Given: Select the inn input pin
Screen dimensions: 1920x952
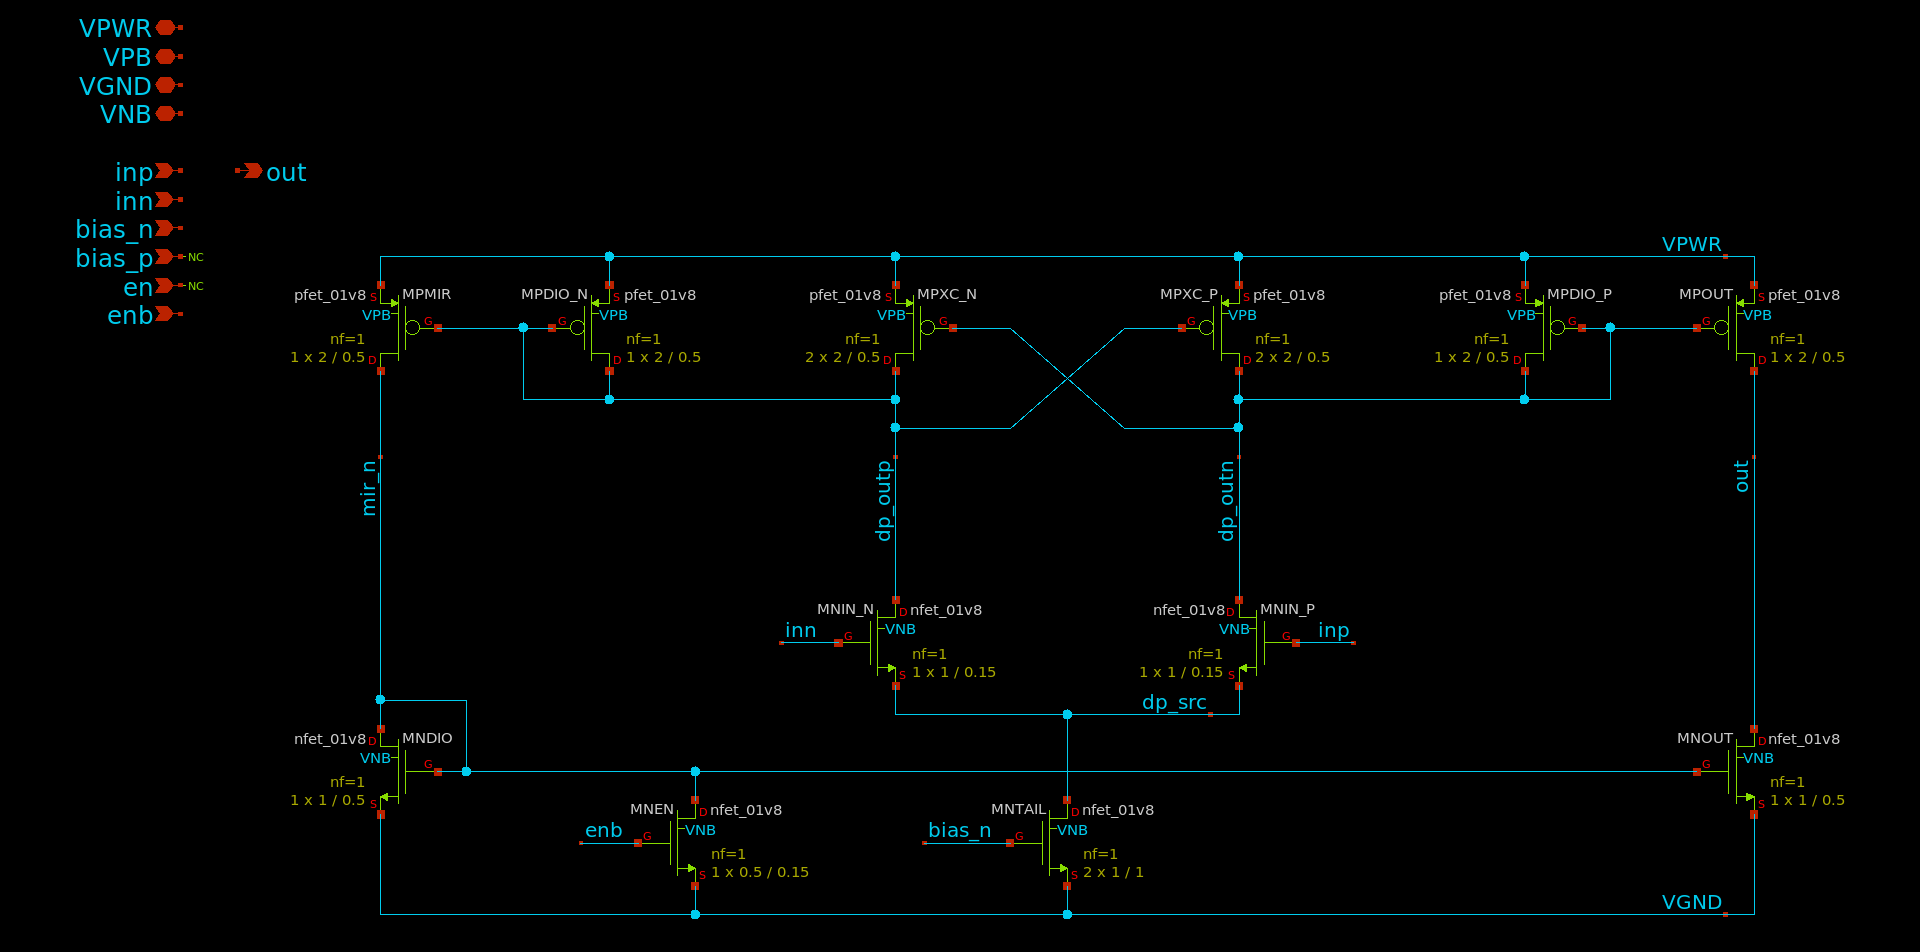Looking at the screenshot, I should pyautogui.click(x=168, y=200).
